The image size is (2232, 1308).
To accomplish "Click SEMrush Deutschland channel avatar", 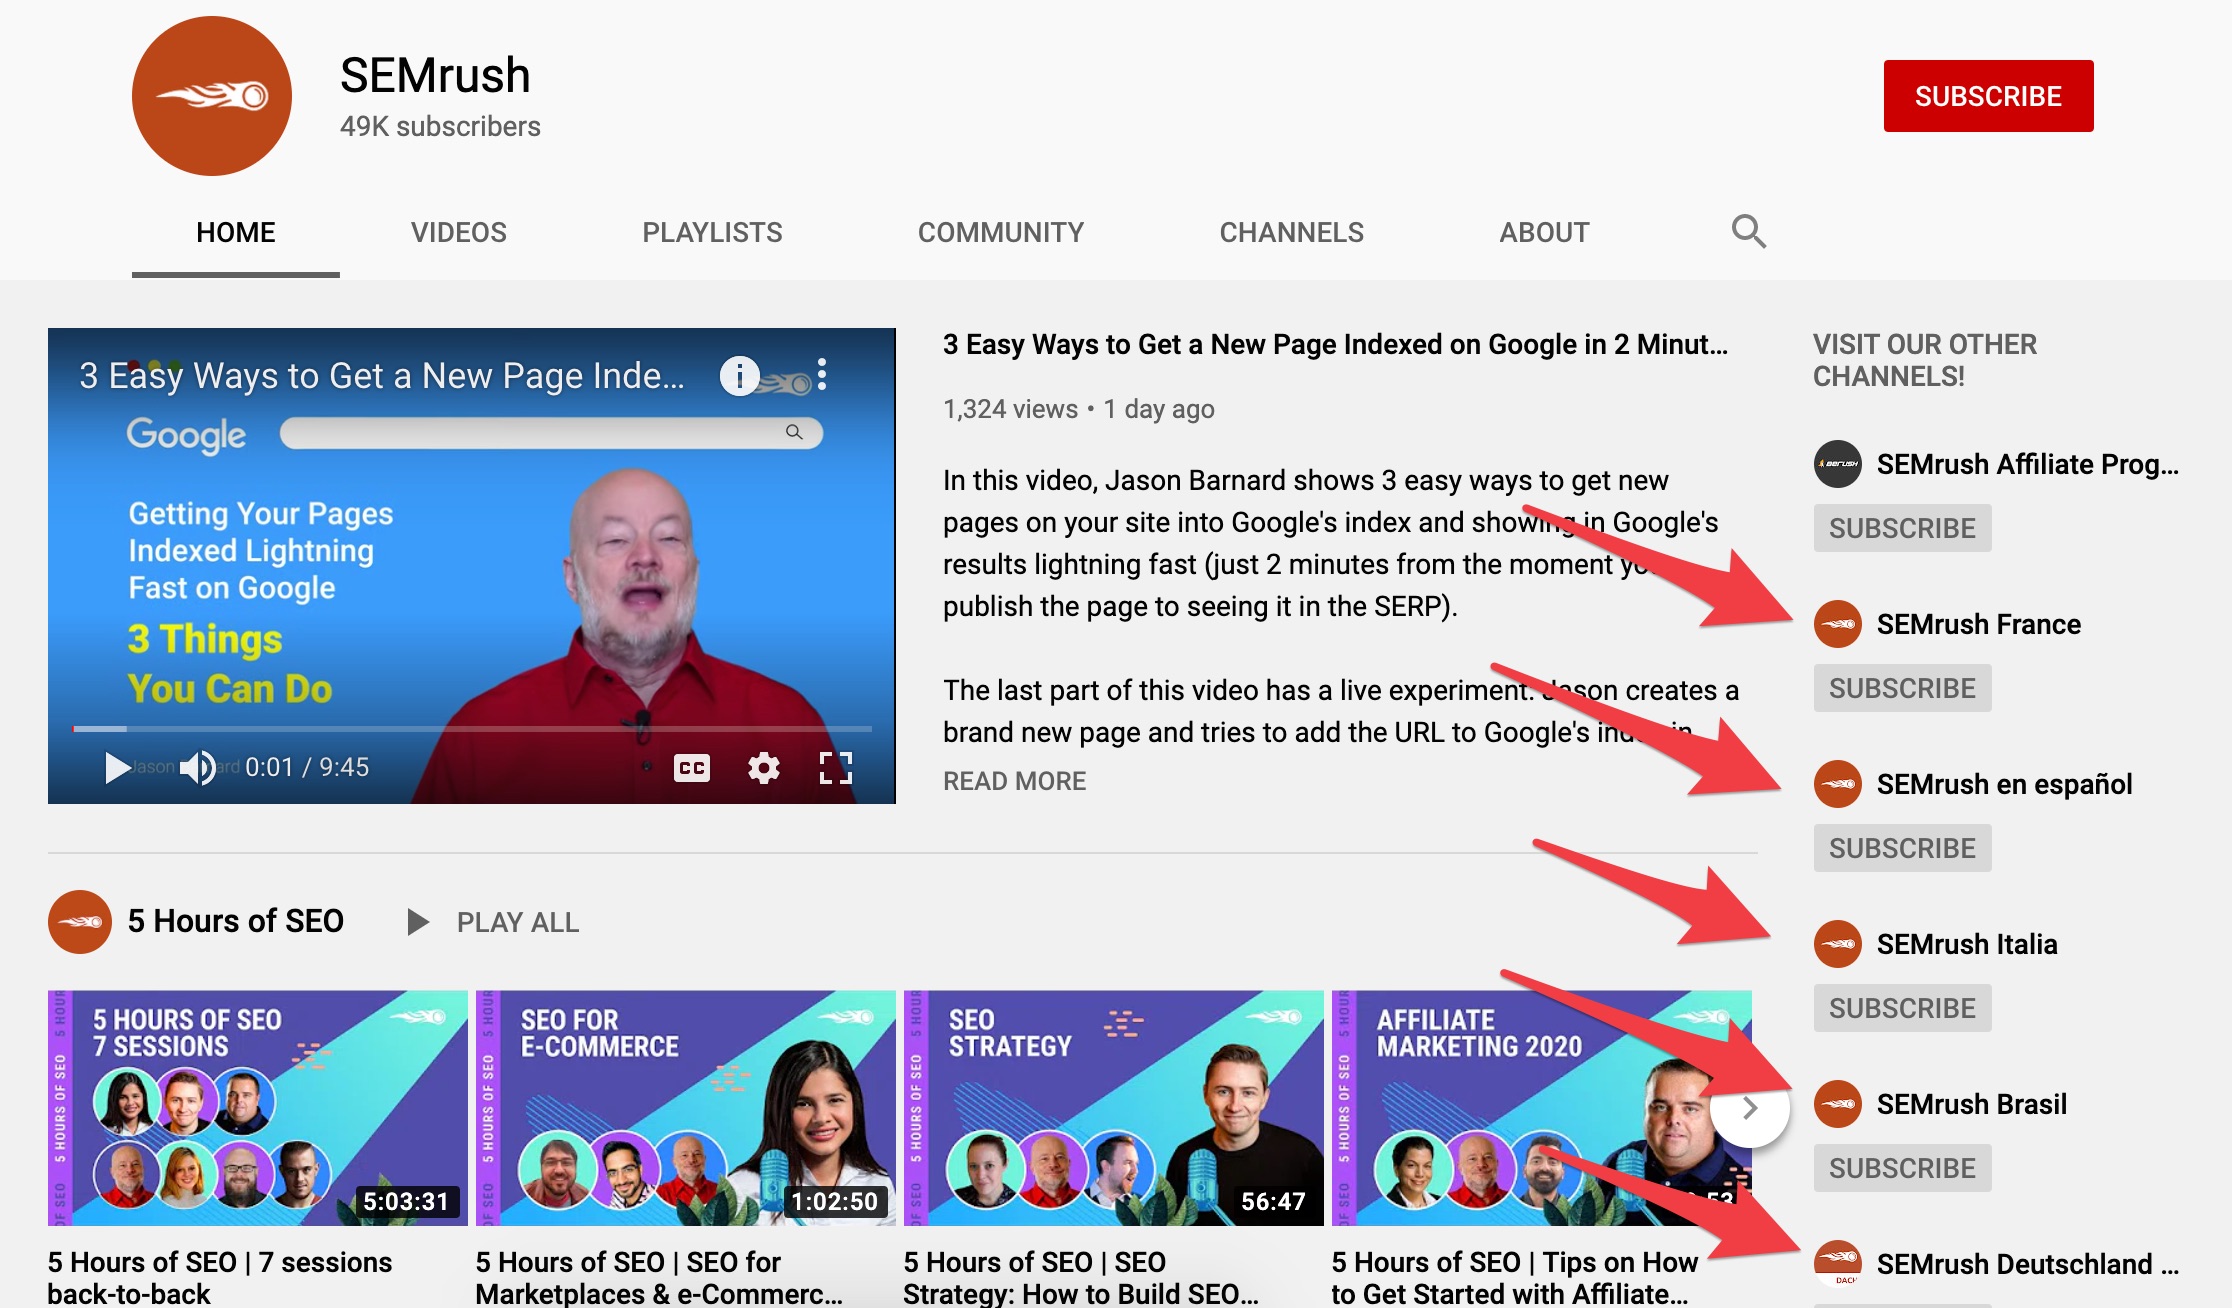I will coord(1838,1264).
